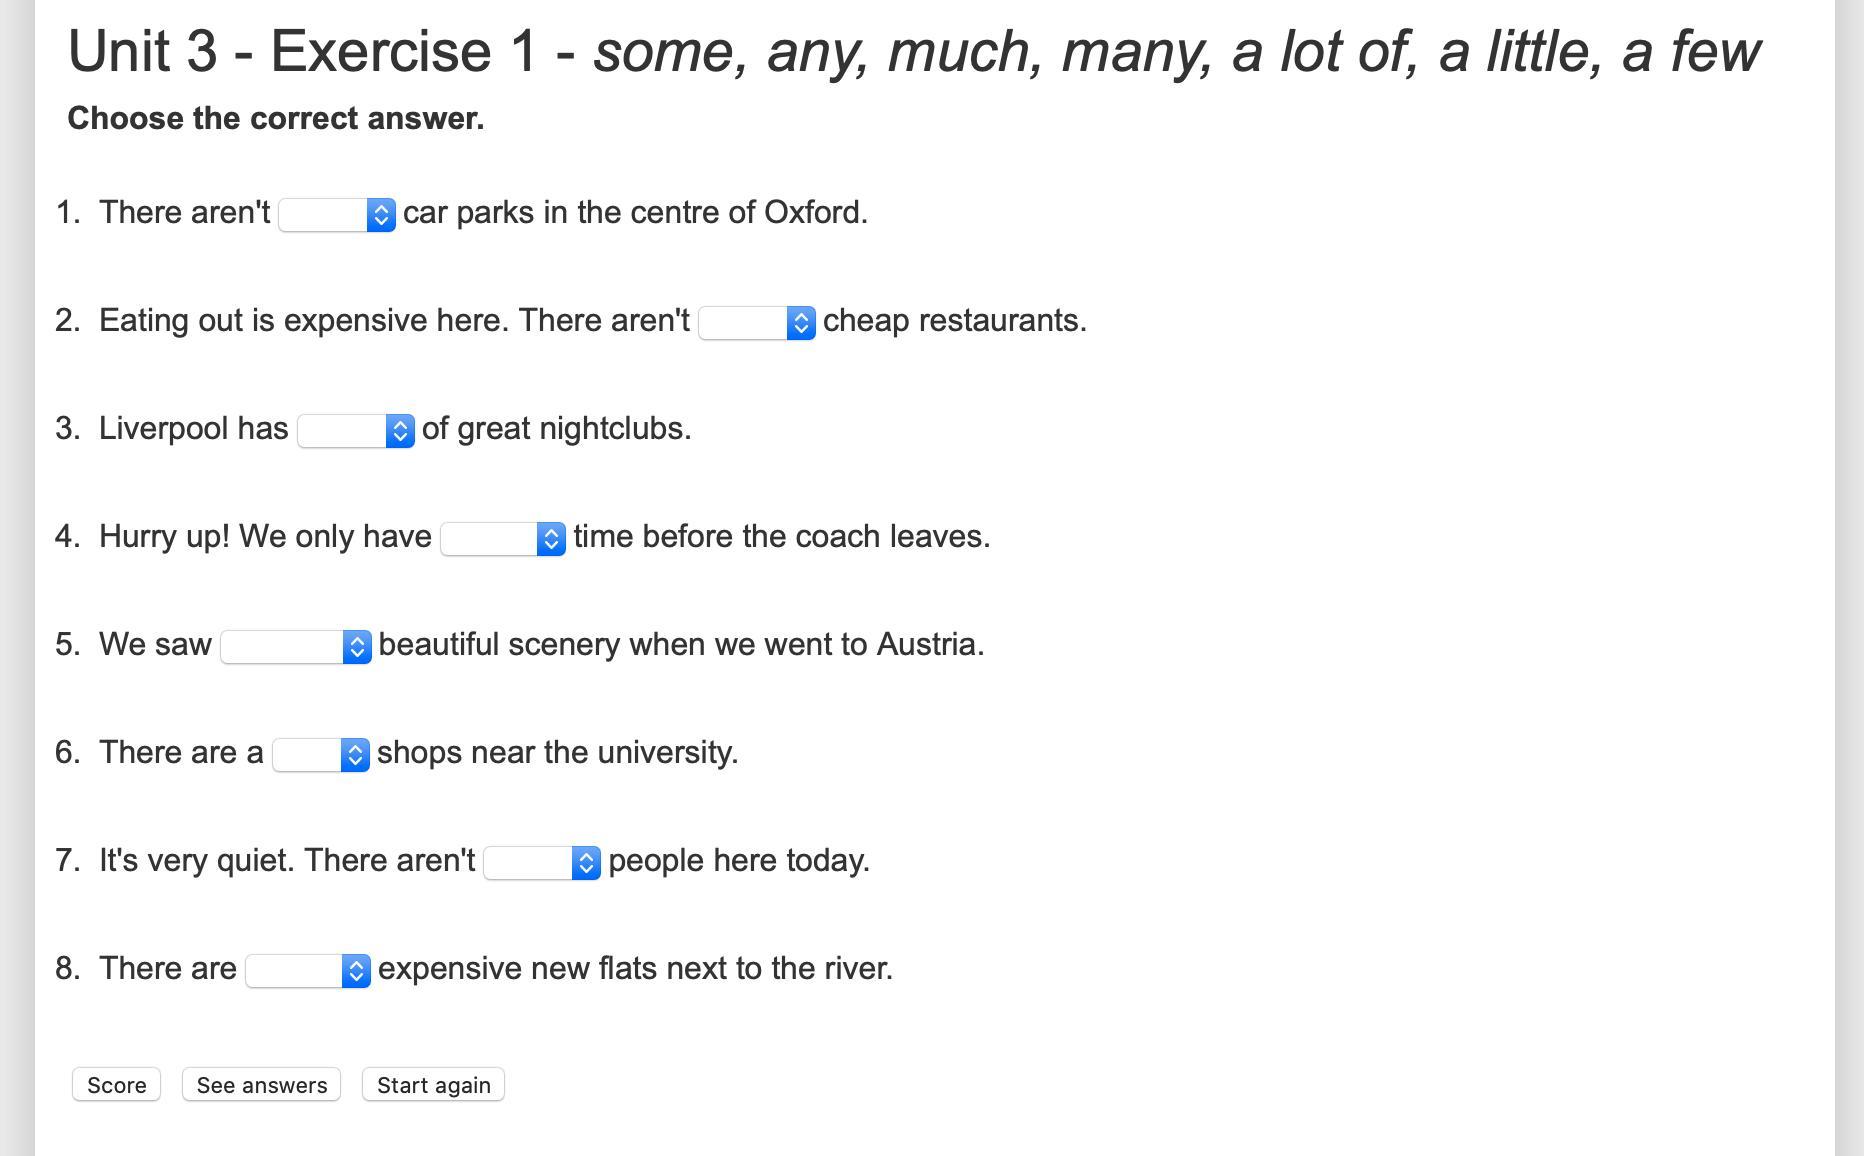
Task: Click the text 'car parks in the centre of Oxford'
Action: coord(635,213)
